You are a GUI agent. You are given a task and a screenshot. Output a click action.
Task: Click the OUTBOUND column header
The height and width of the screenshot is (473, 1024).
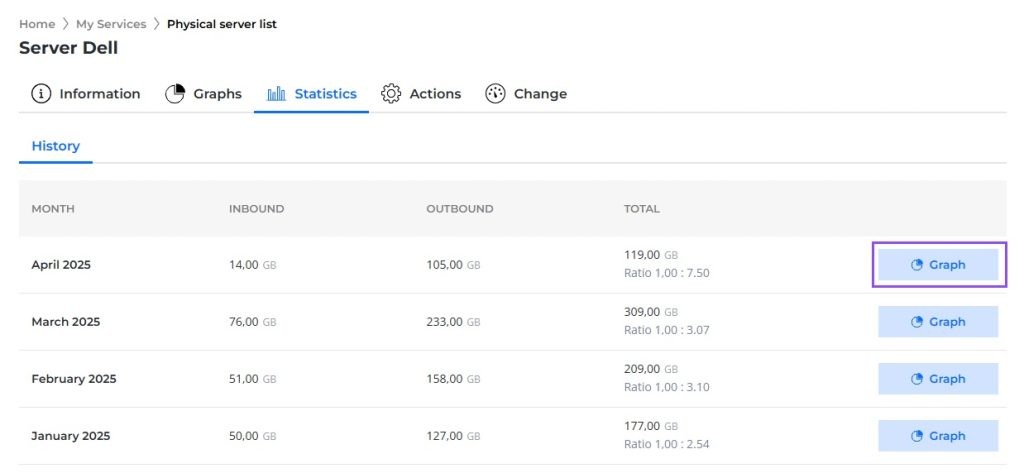(x=459, y=209)
